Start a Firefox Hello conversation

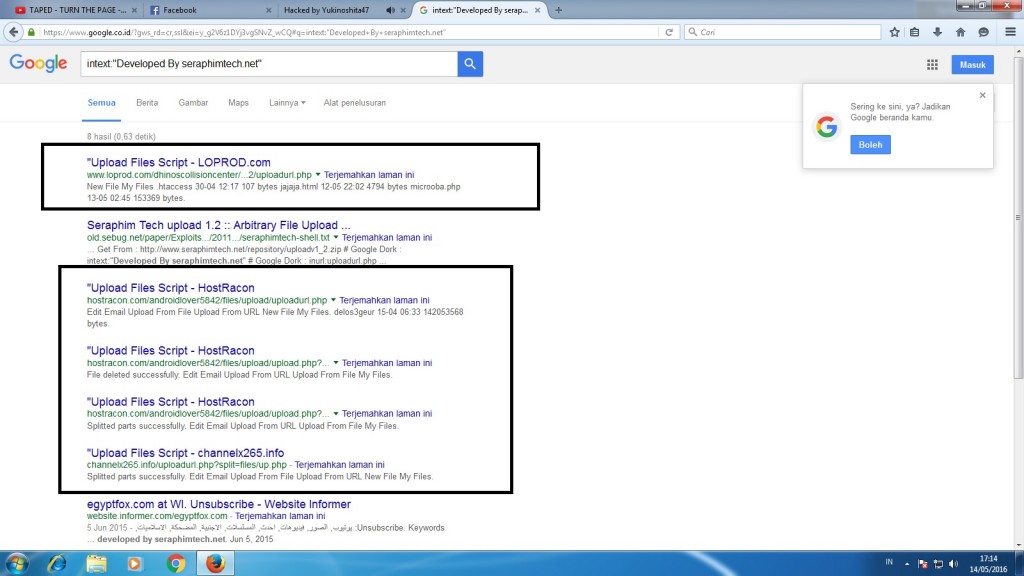tap(984, 31)
